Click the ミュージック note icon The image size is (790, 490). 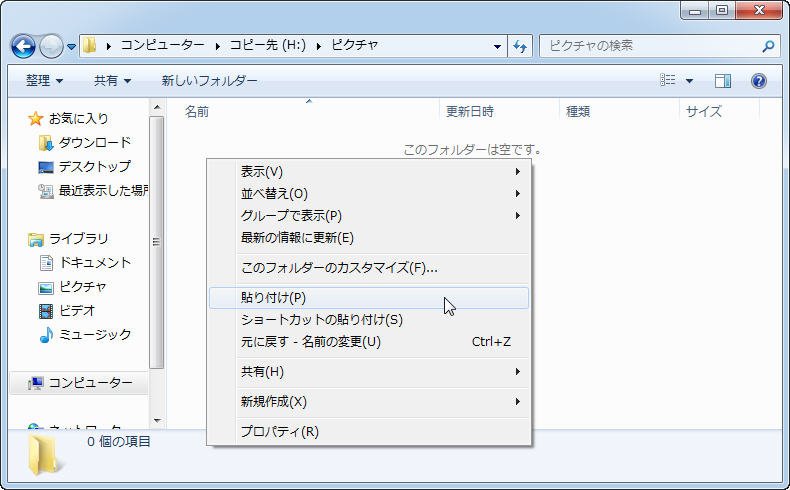click(x=46, y=335)
